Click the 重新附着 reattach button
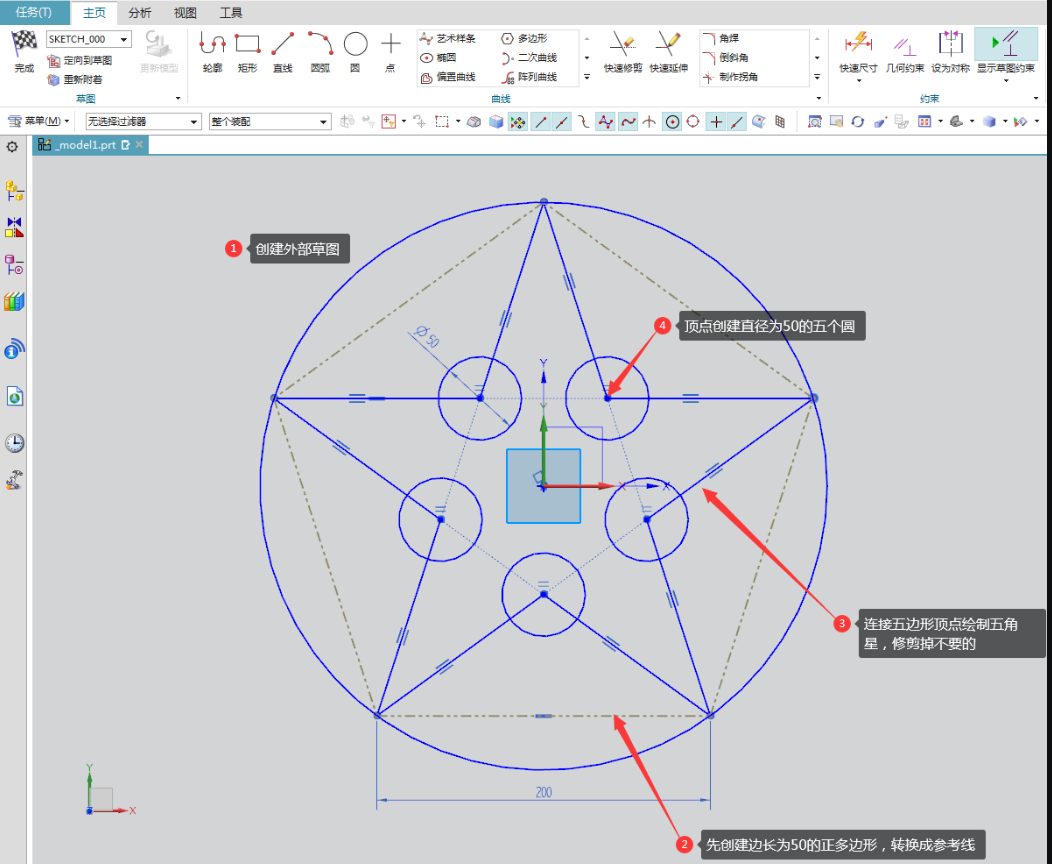The image size is (1052, 864). pos(74,80)
